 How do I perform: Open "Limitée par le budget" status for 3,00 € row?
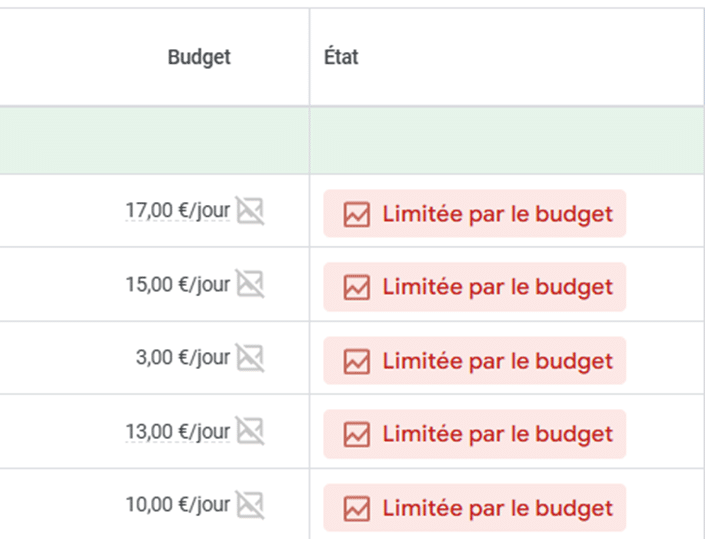pyautogui.click(x=497, y=361)
